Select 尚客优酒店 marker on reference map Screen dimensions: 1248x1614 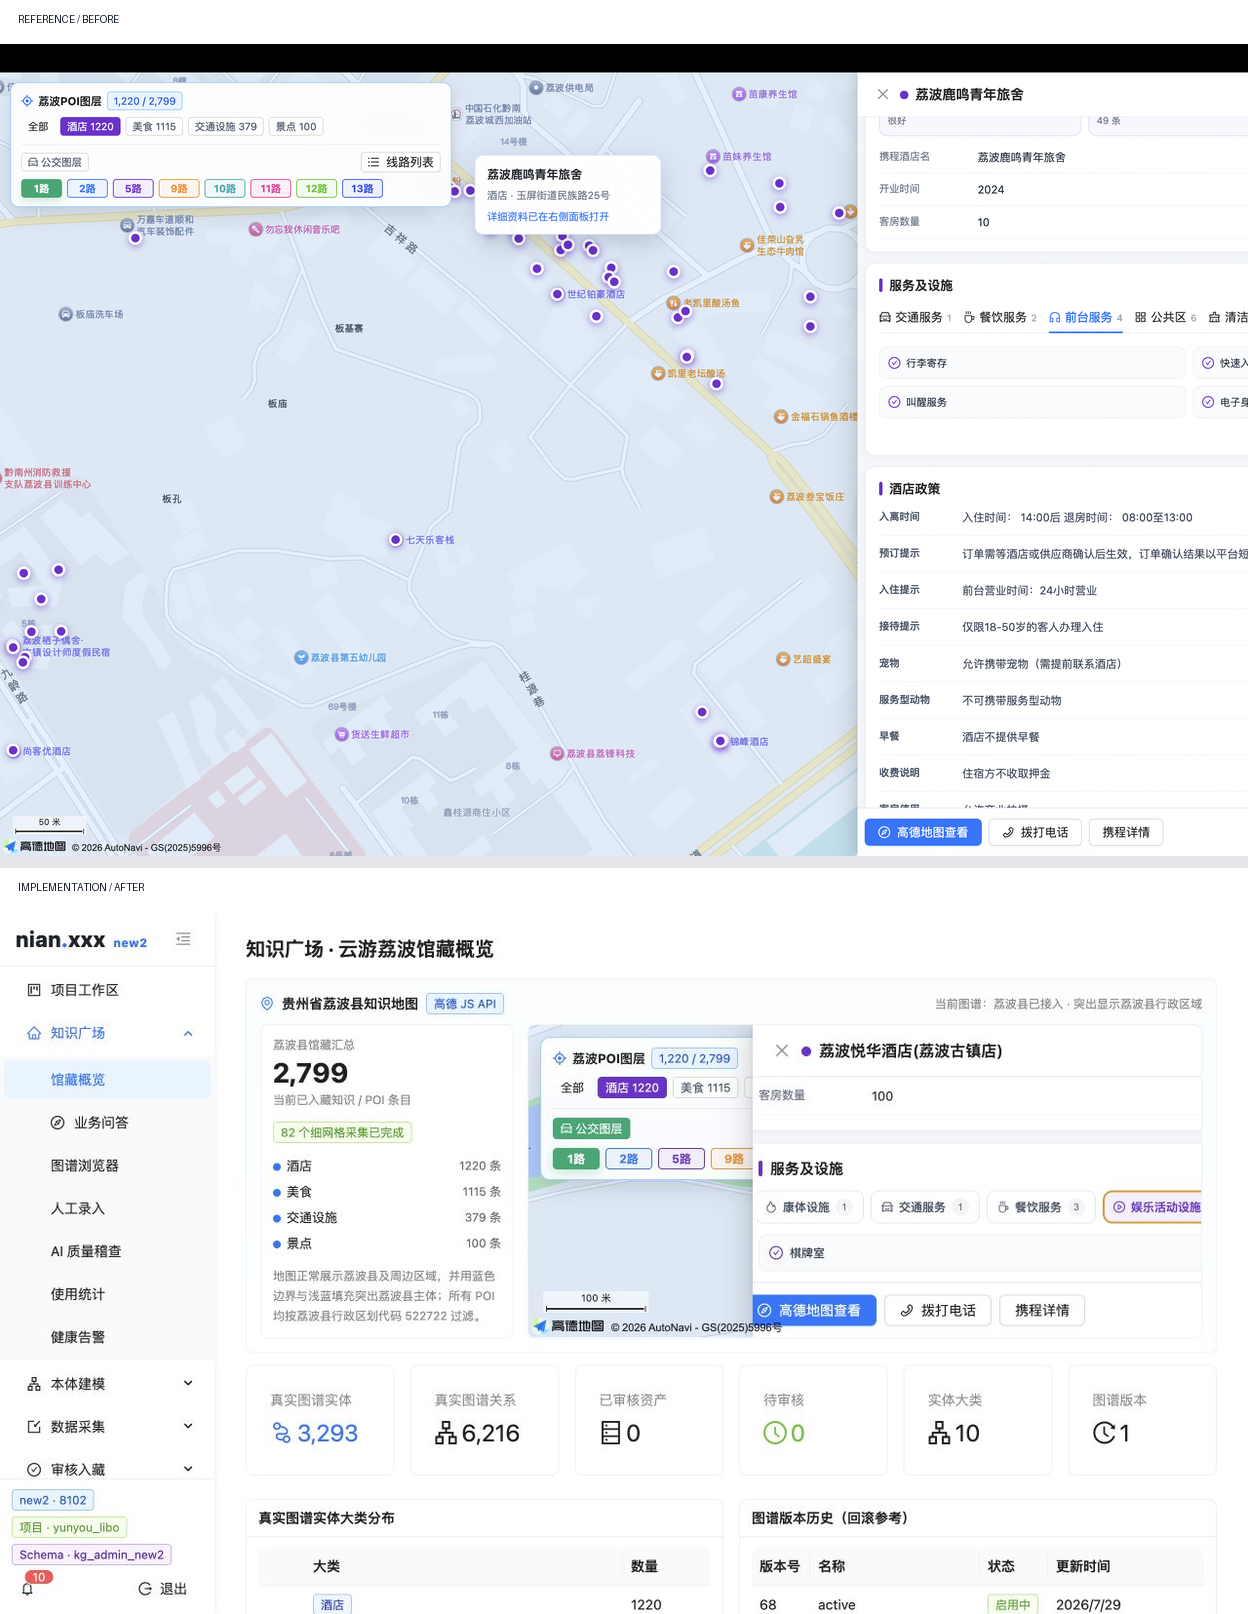pos(13,750)
